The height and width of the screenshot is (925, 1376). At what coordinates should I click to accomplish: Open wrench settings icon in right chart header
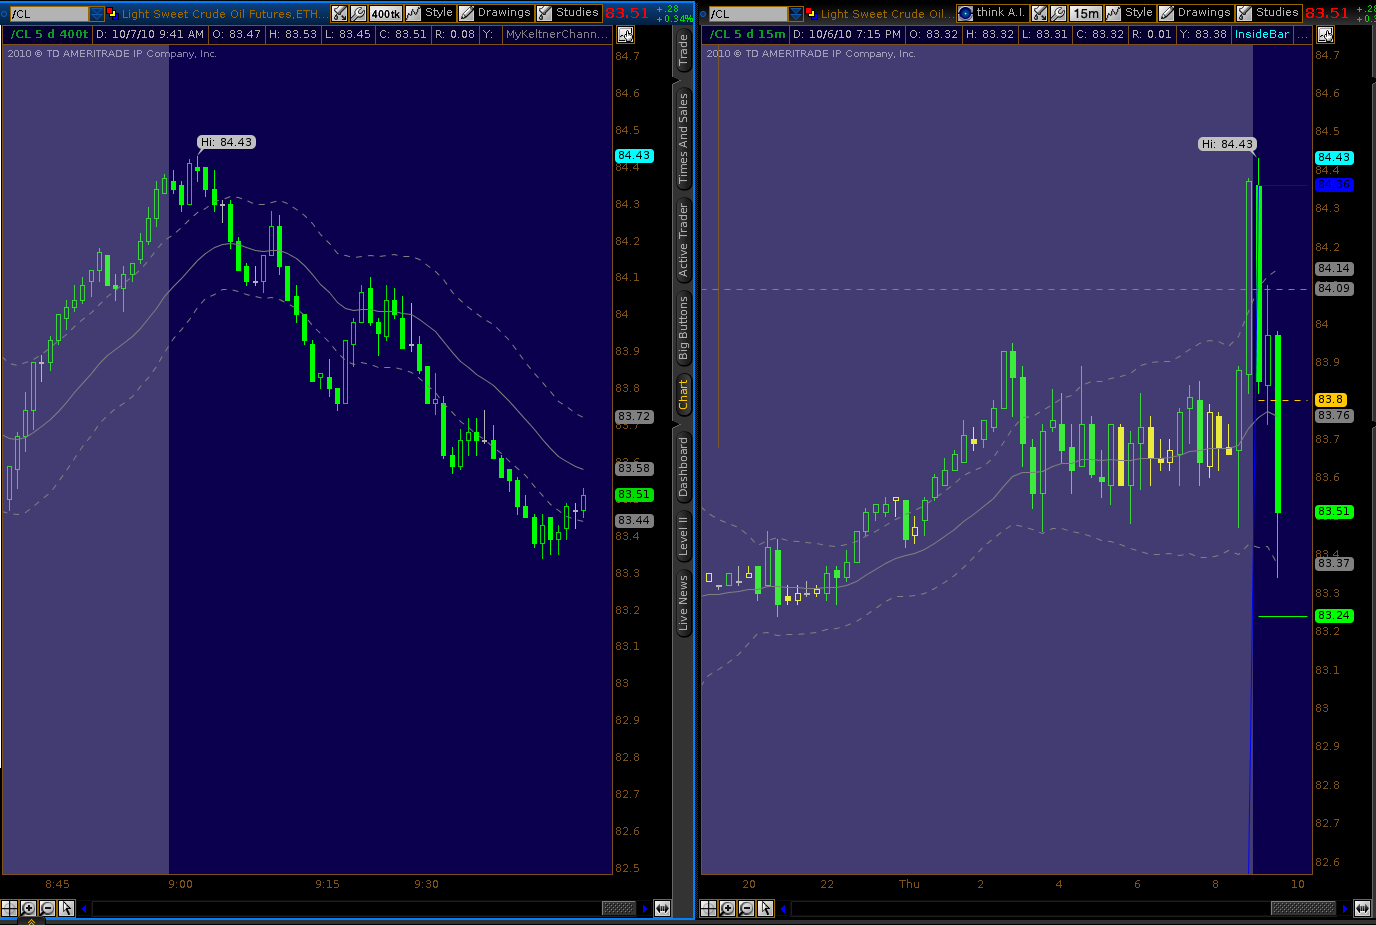point(1058,13)
